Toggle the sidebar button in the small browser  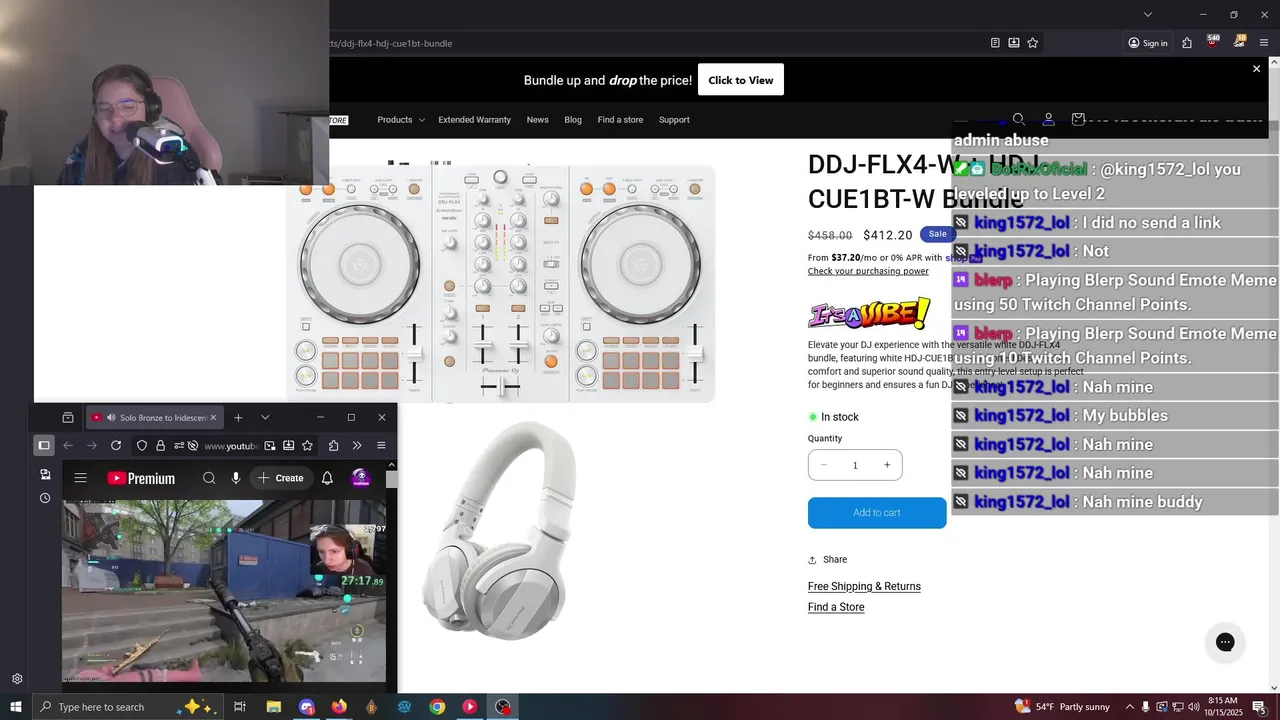click(44, 446)
